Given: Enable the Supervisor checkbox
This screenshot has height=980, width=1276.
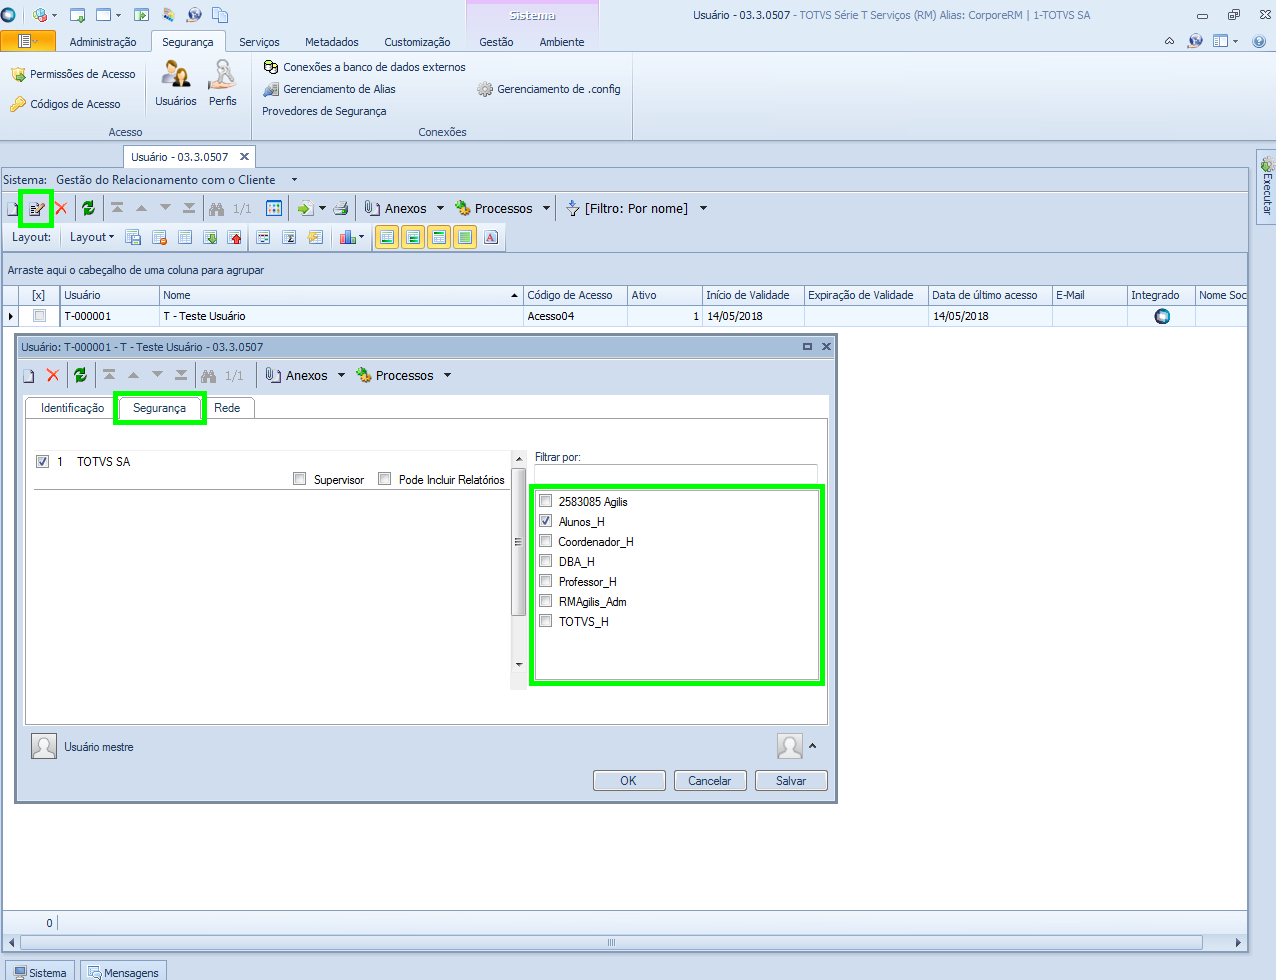Looking at the screenshot, I should 299,479.
